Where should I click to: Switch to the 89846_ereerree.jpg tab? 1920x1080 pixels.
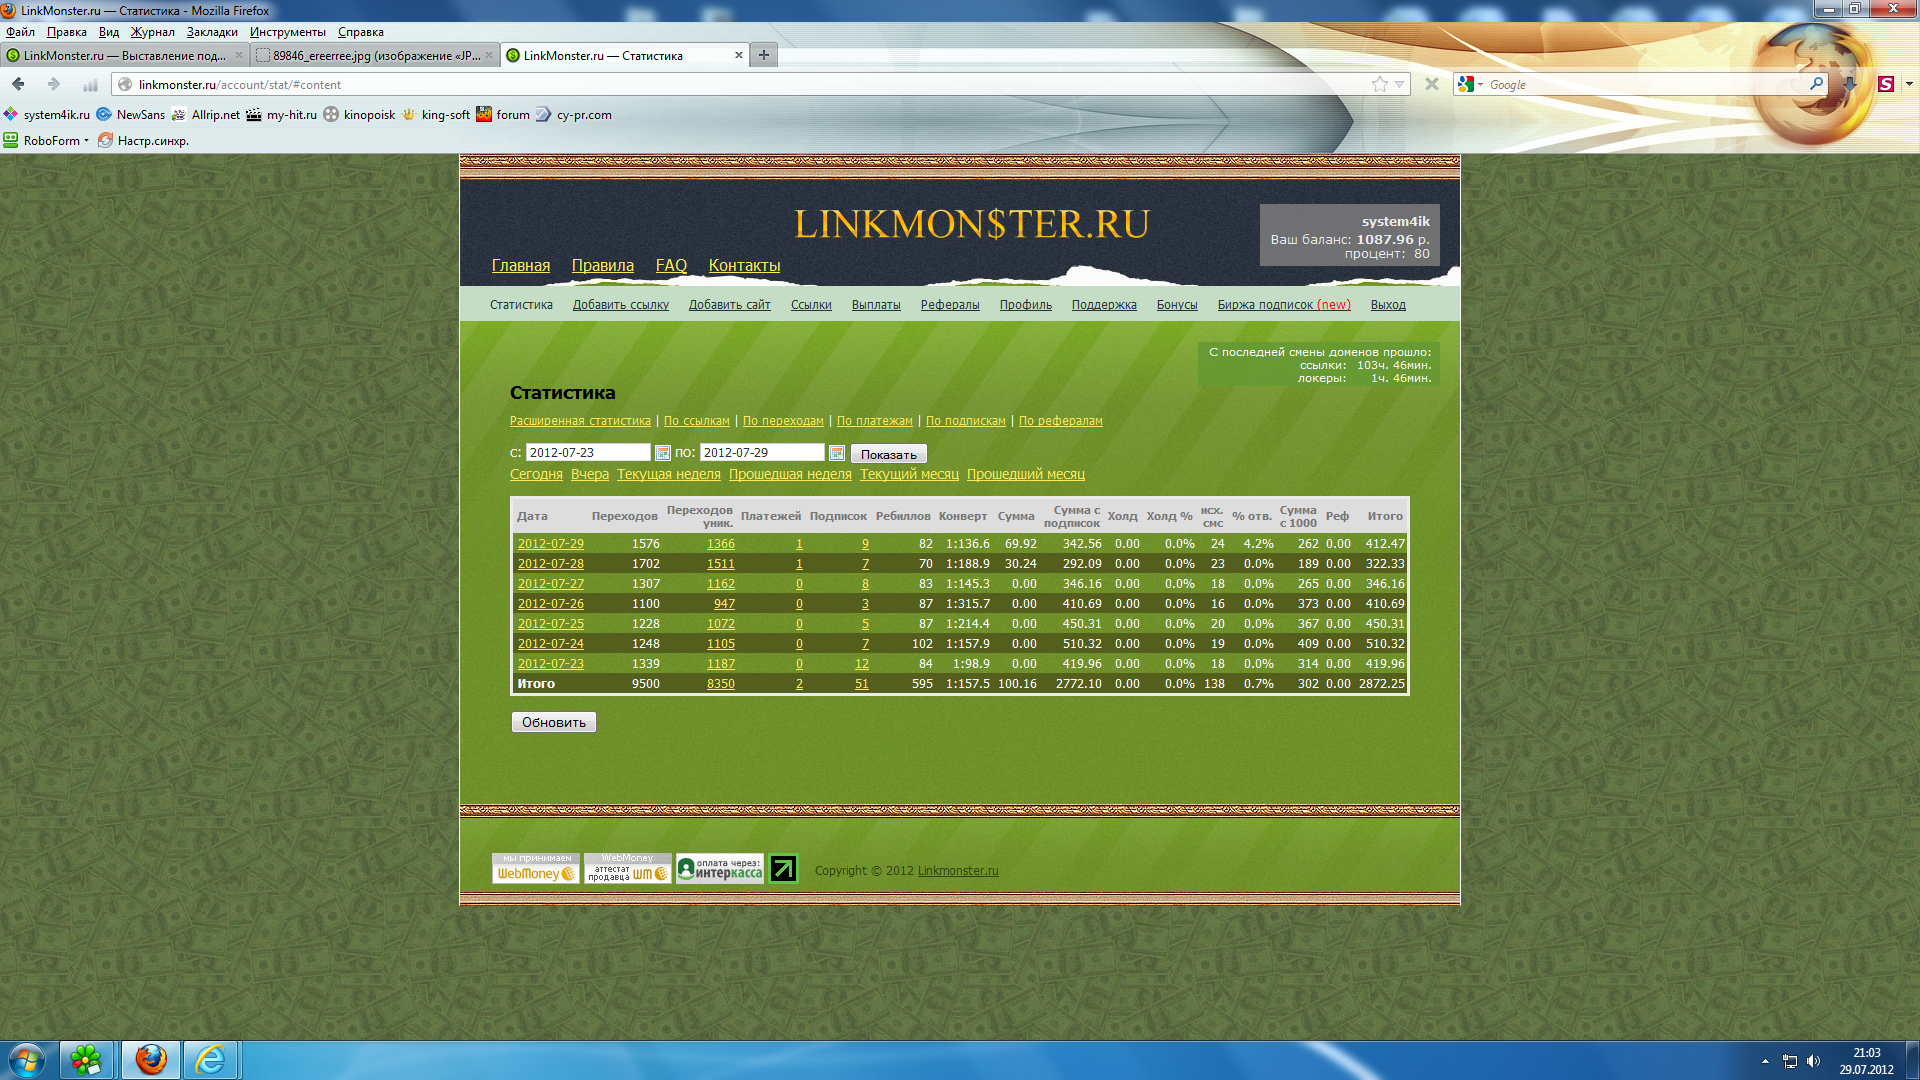pos(375,56)
